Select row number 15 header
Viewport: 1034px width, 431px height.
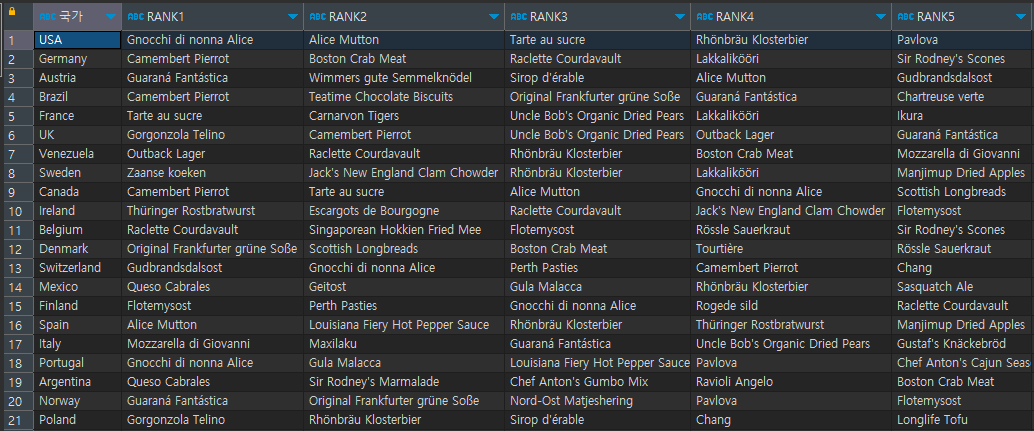pos(16,306)
